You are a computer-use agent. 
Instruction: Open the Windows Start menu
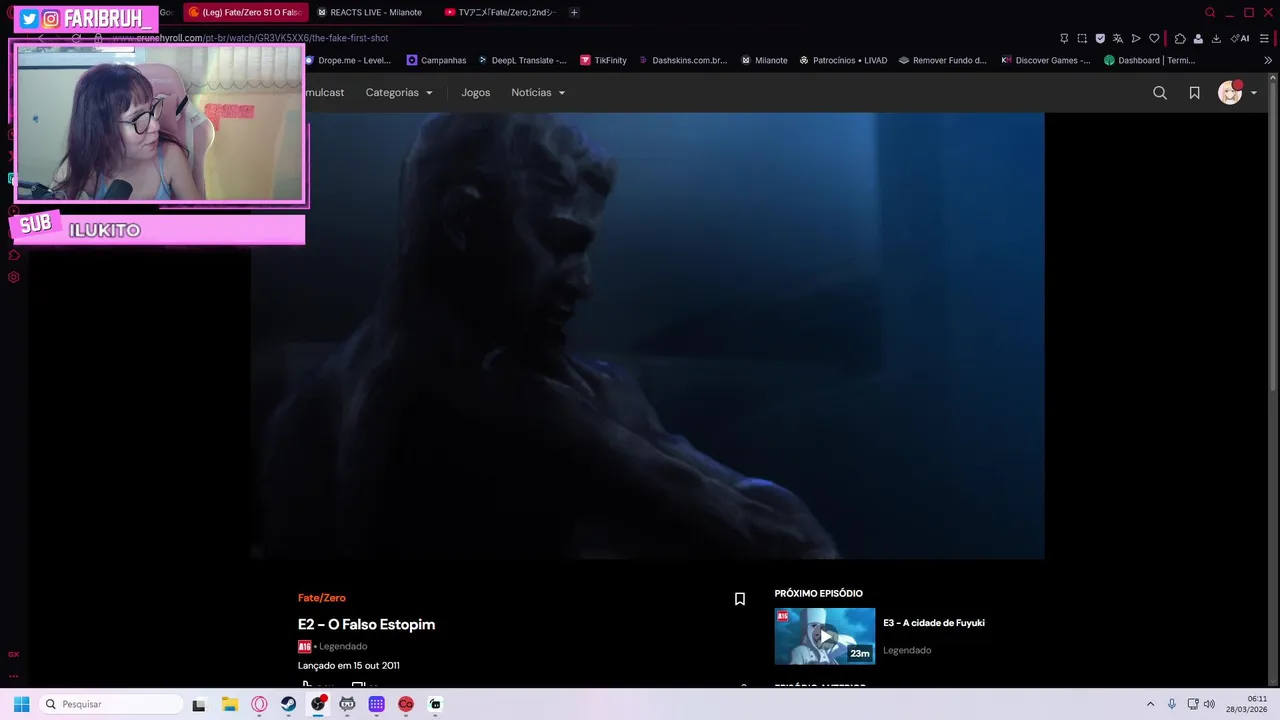[21, 704]
